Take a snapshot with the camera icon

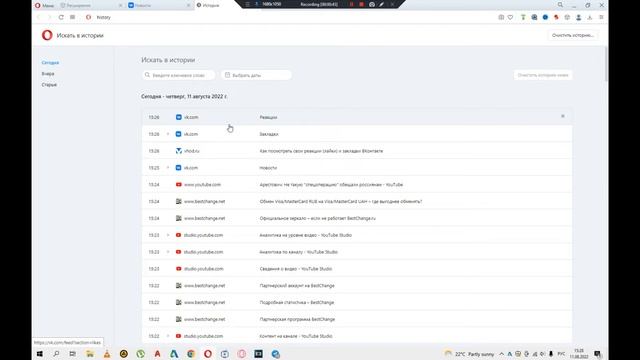(501, 17)
